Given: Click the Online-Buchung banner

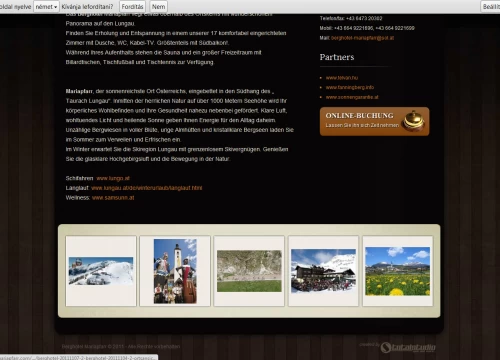Looking at the screenshot, I should tap(374, 121).
